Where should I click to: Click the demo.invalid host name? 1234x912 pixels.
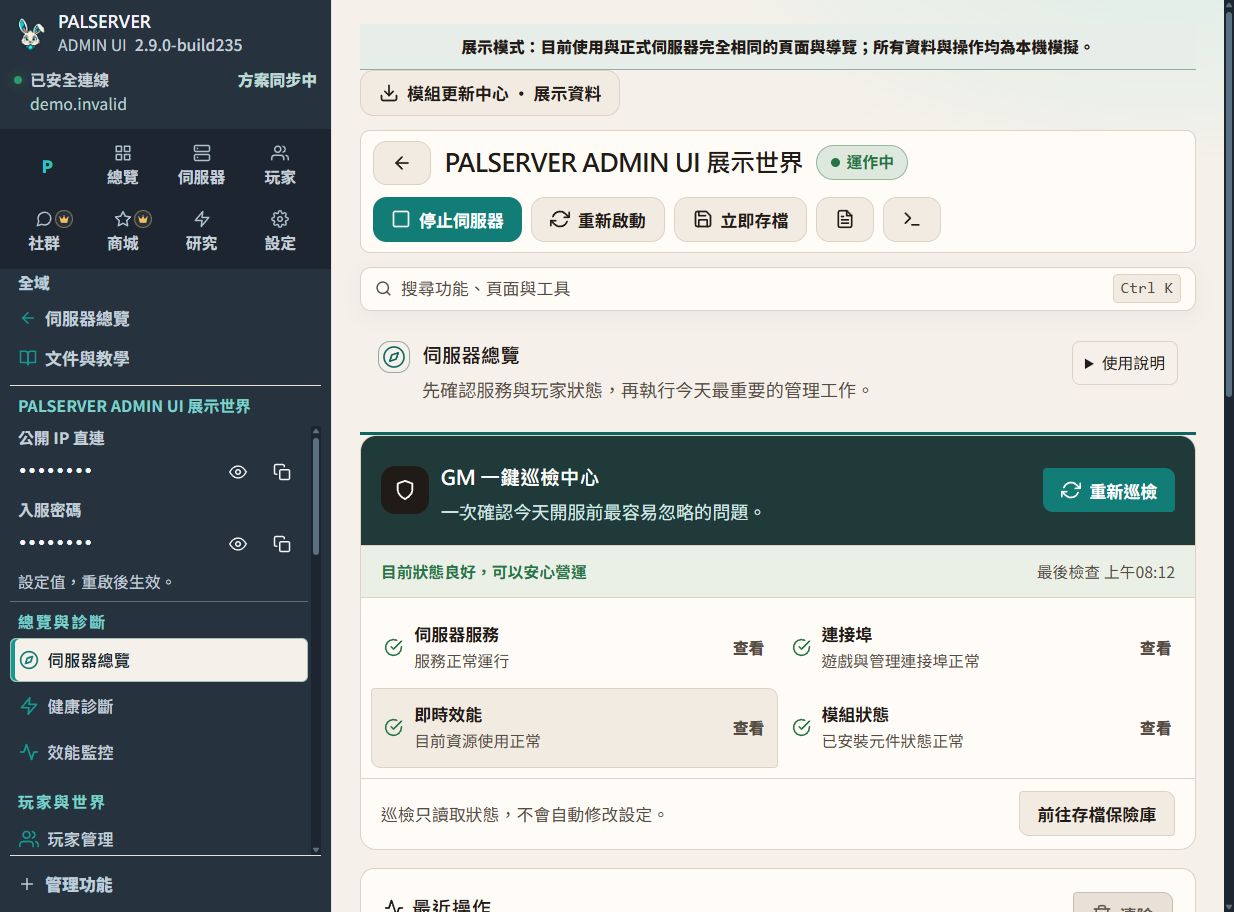[78, 104]
